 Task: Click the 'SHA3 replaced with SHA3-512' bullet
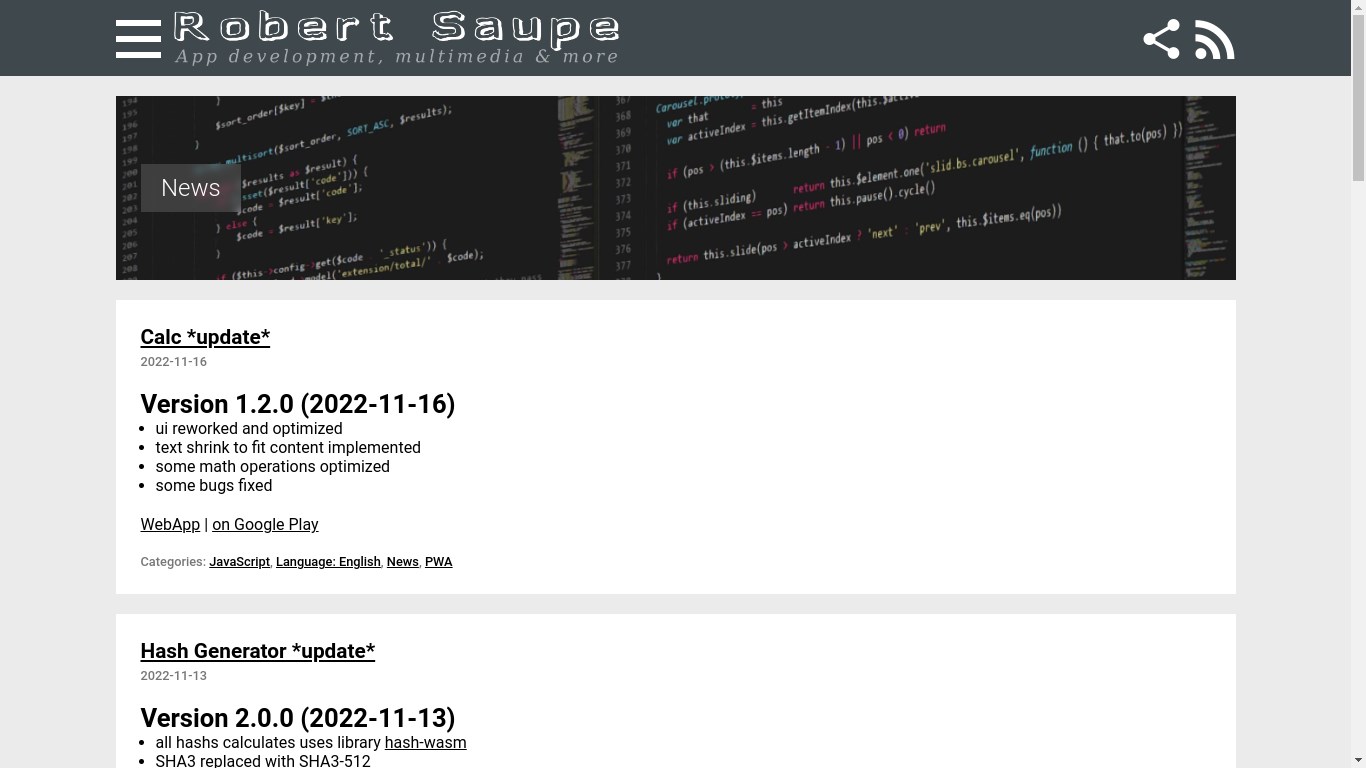click(x=263, y=761)
